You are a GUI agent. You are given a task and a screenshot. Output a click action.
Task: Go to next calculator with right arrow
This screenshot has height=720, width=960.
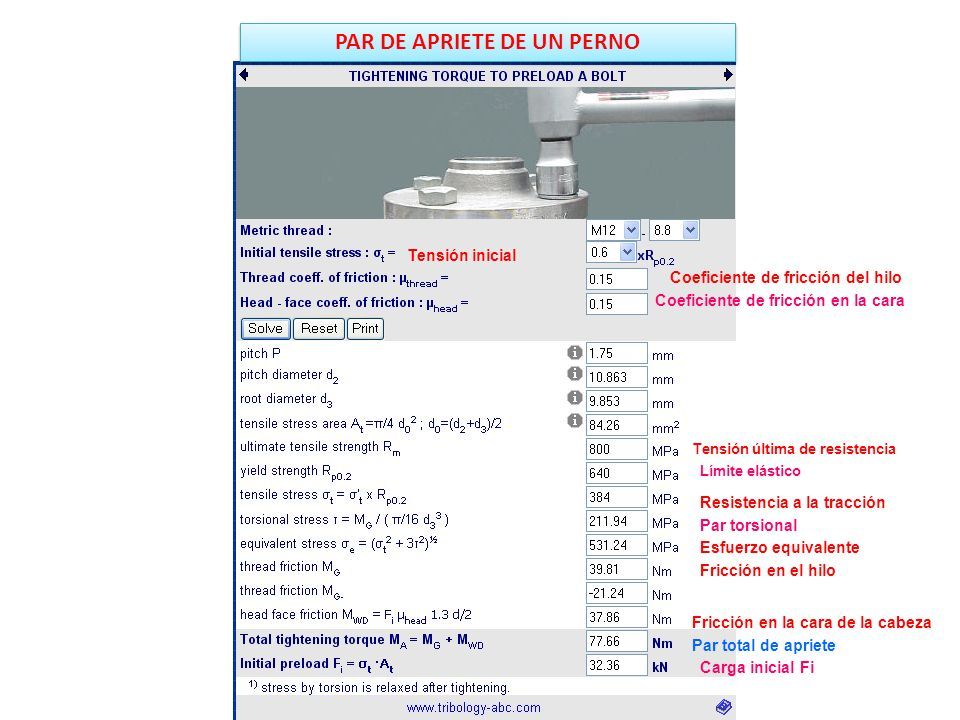[x=727, y=75]
